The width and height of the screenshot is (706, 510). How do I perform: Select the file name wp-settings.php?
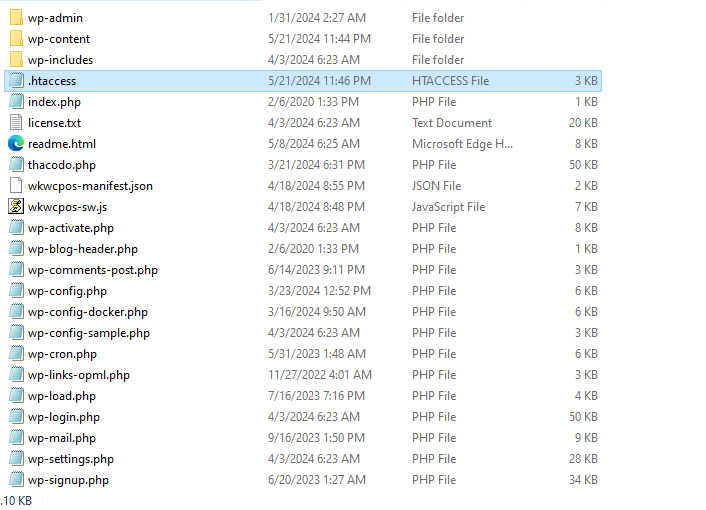tap(71, 459)
